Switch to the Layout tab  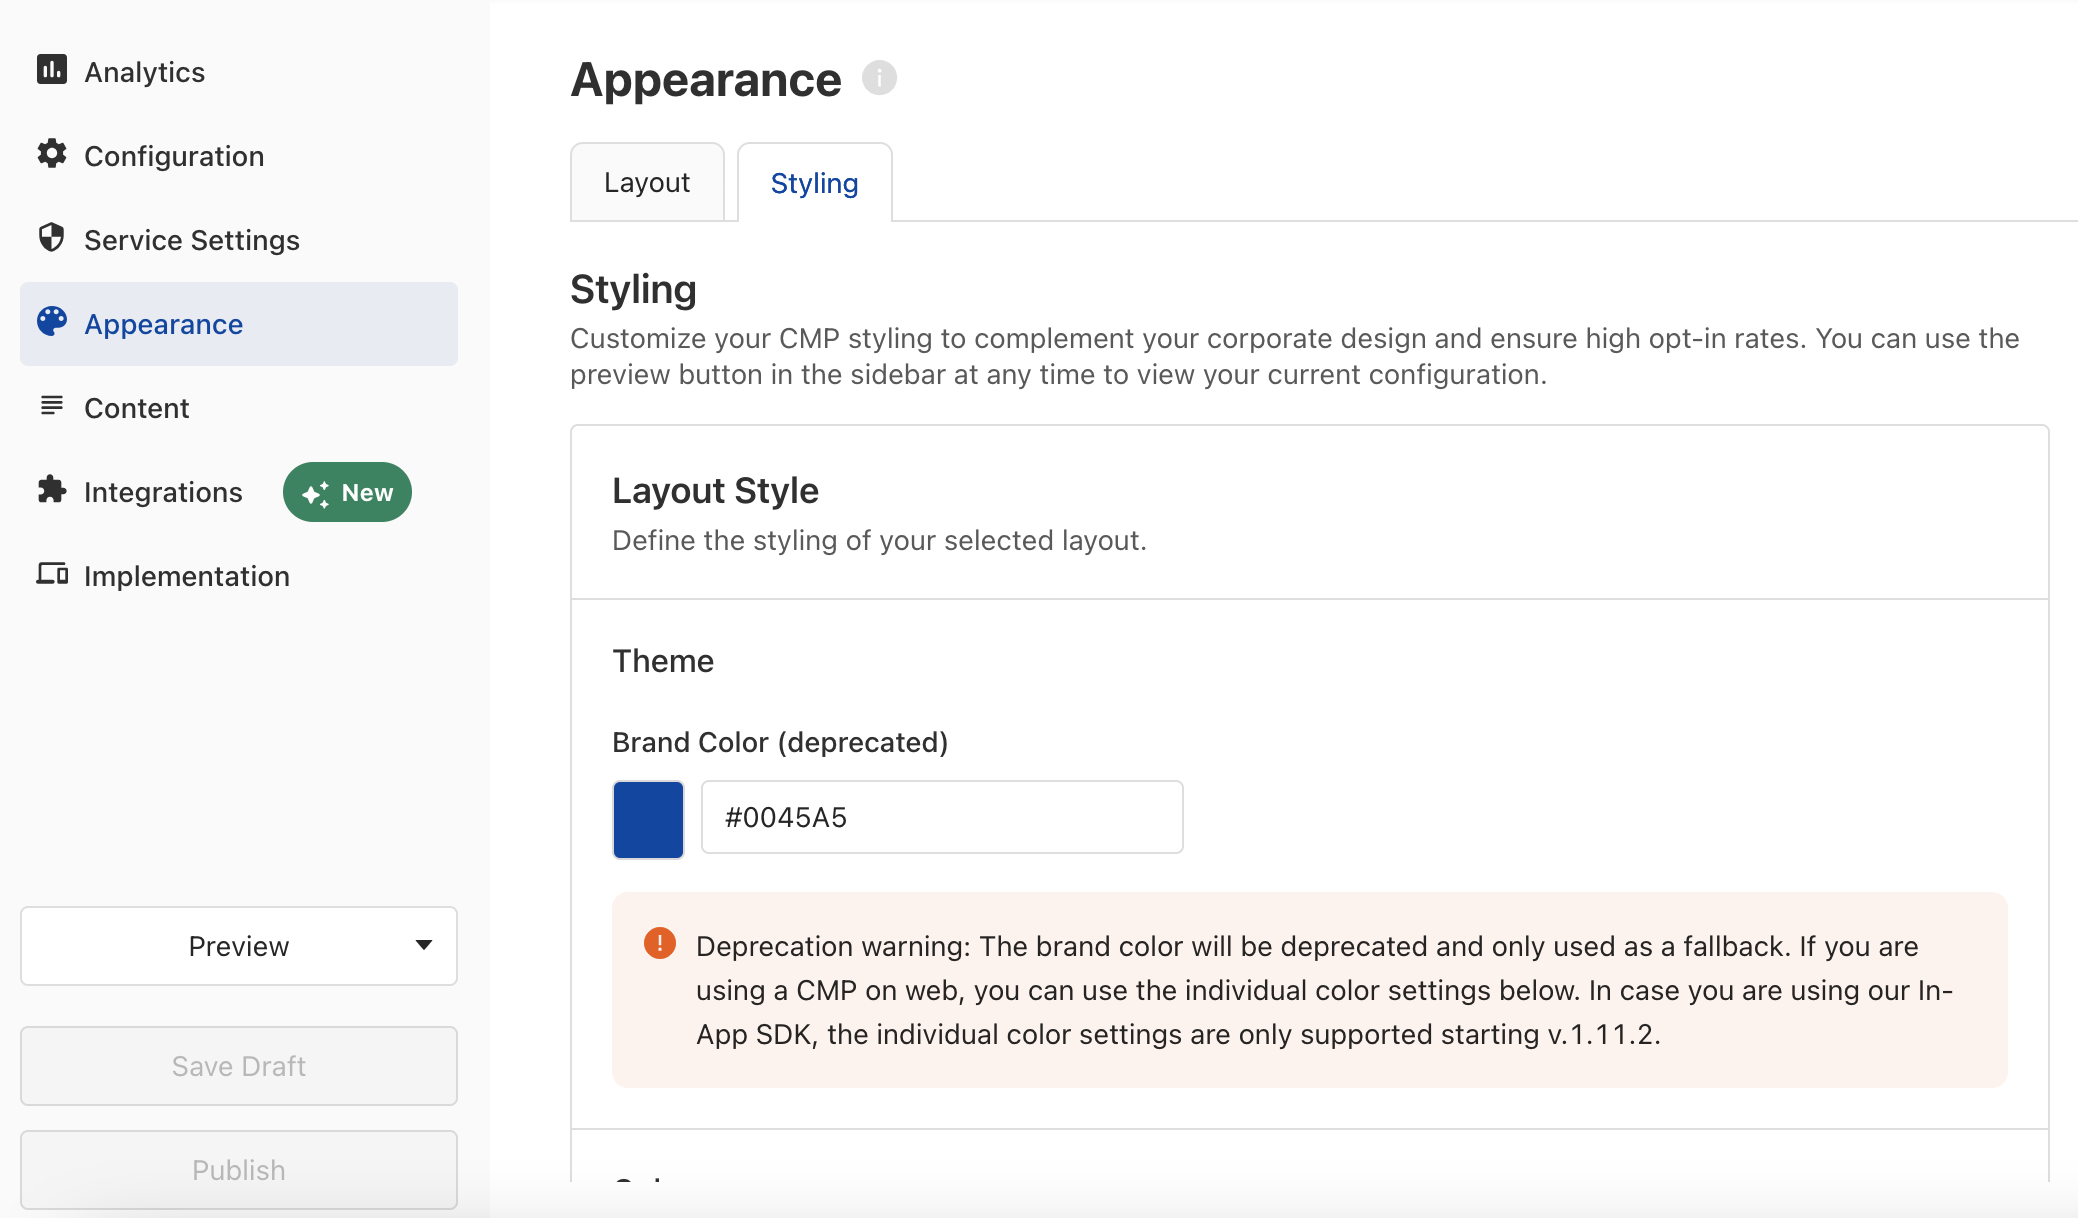[646, 182]
